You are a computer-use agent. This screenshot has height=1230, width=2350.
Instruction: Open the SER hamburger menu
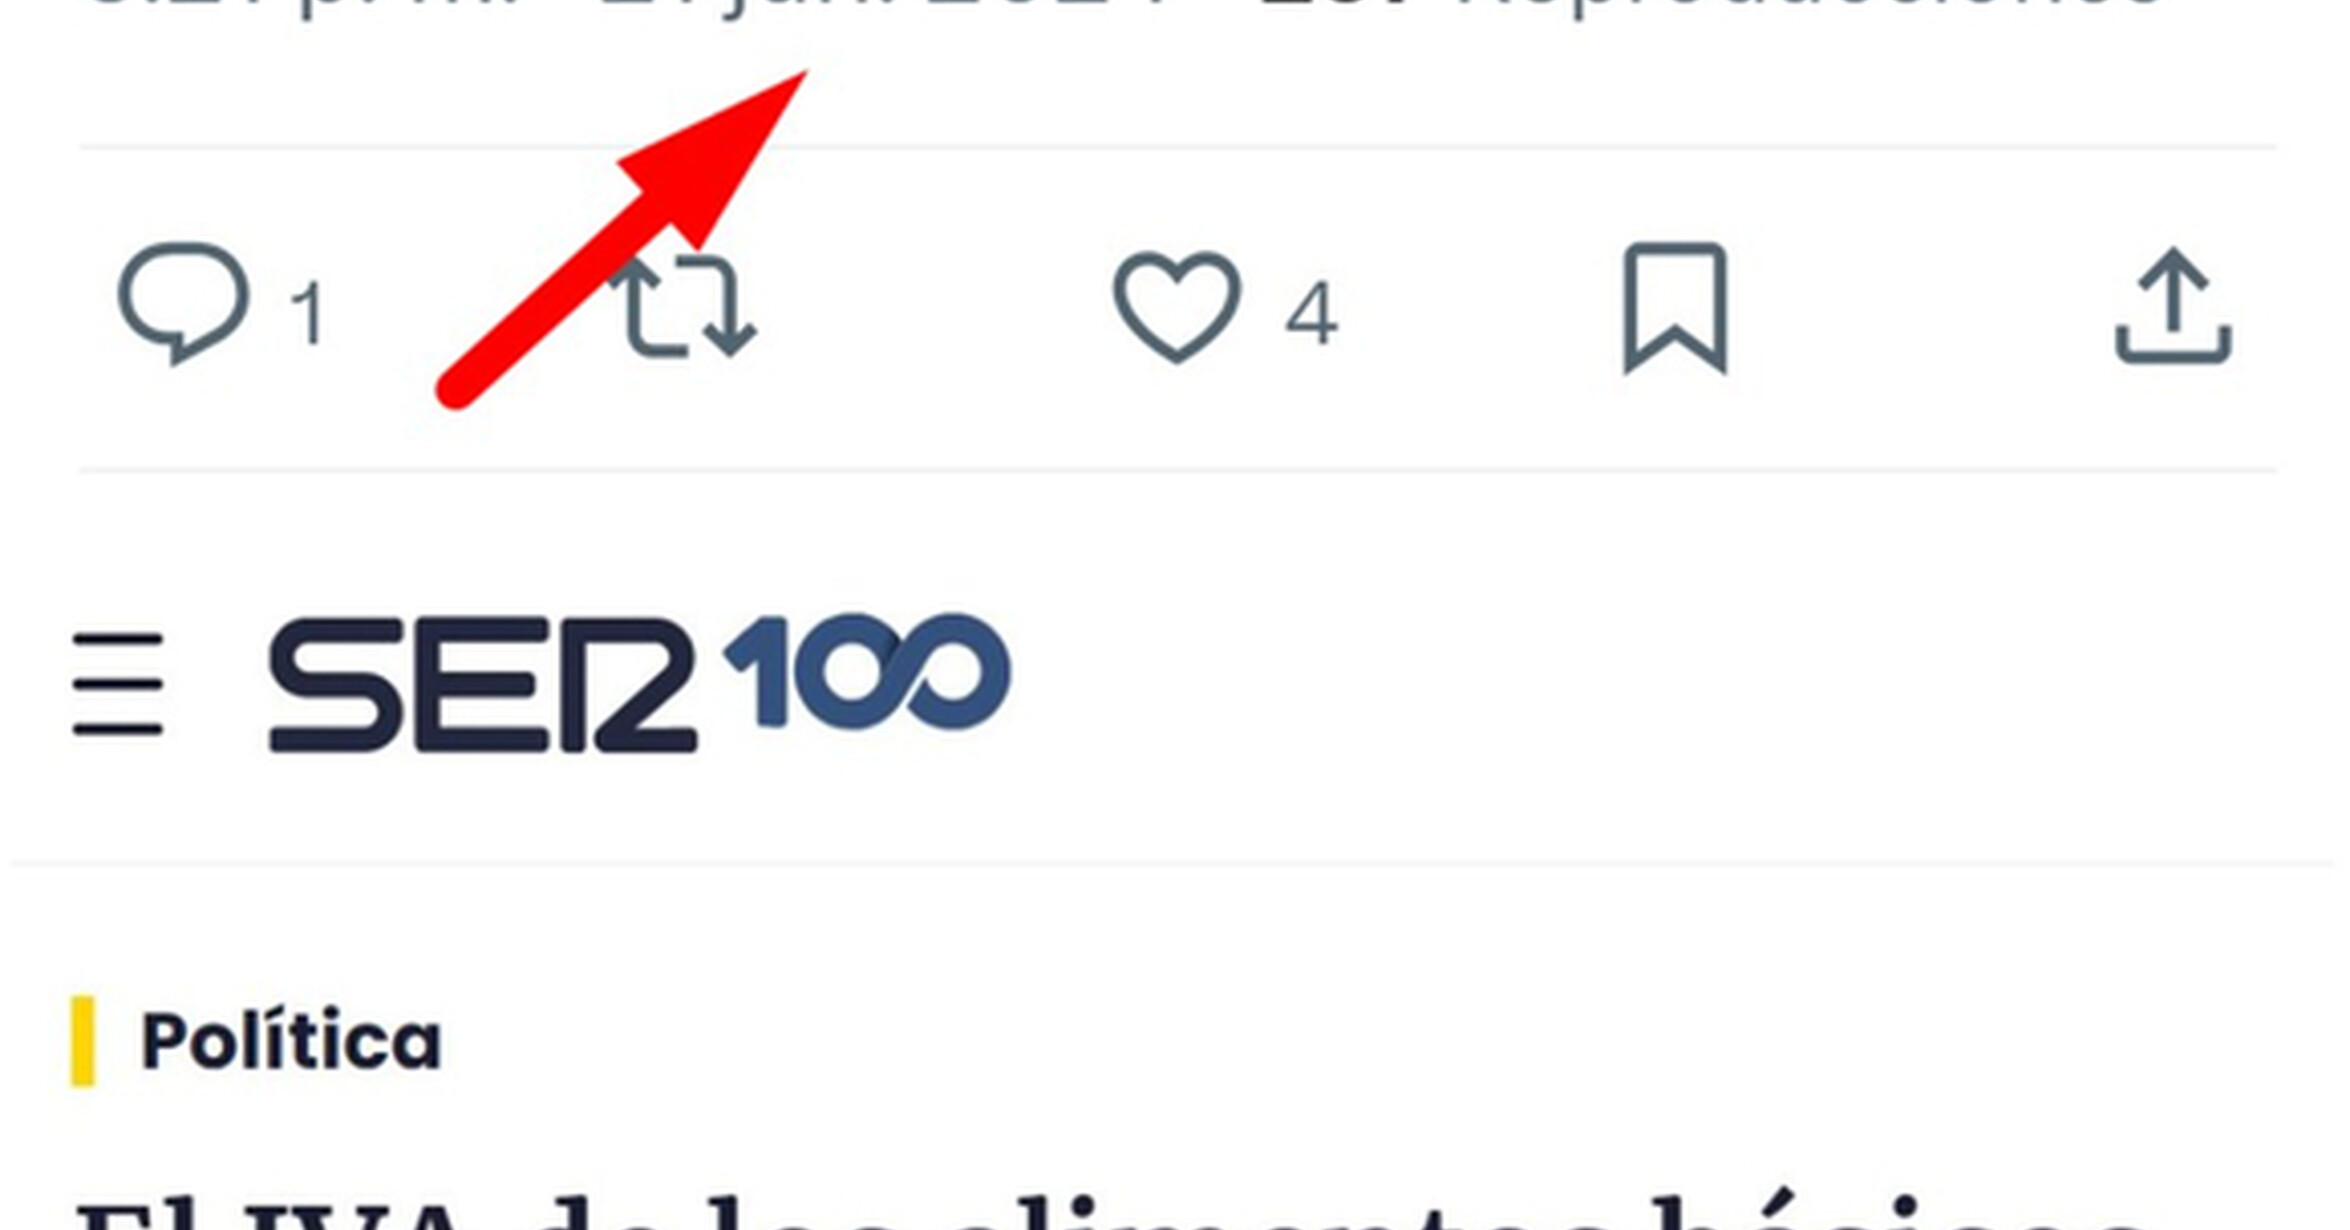click(x=118, y=684)
